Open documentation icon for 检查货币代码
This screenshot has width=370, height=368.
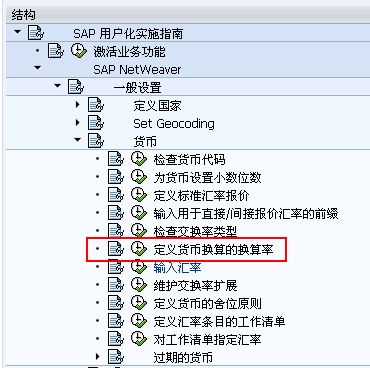coord(116,159)
